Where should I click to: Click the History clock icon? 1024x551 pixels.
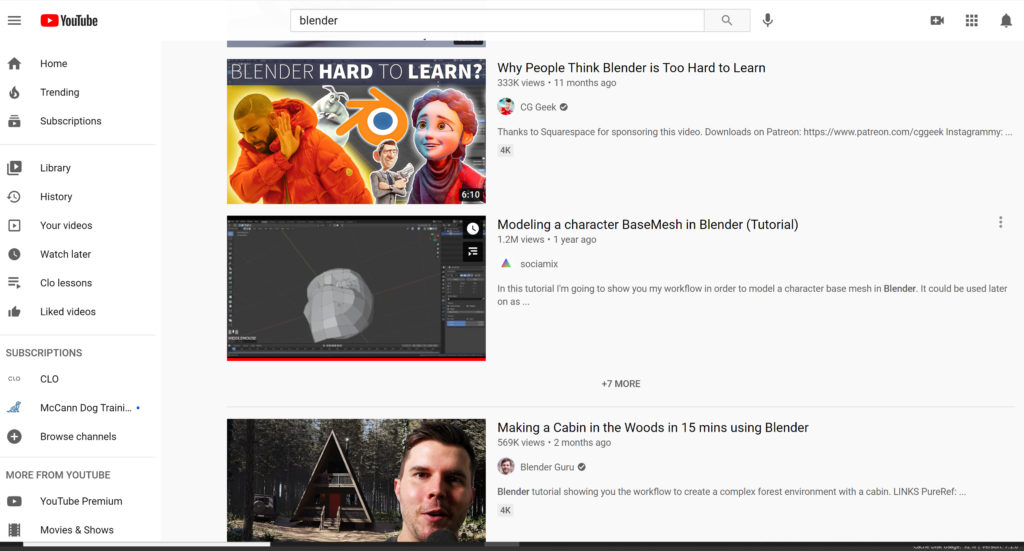pyautogui.click(x=14, y=197)
